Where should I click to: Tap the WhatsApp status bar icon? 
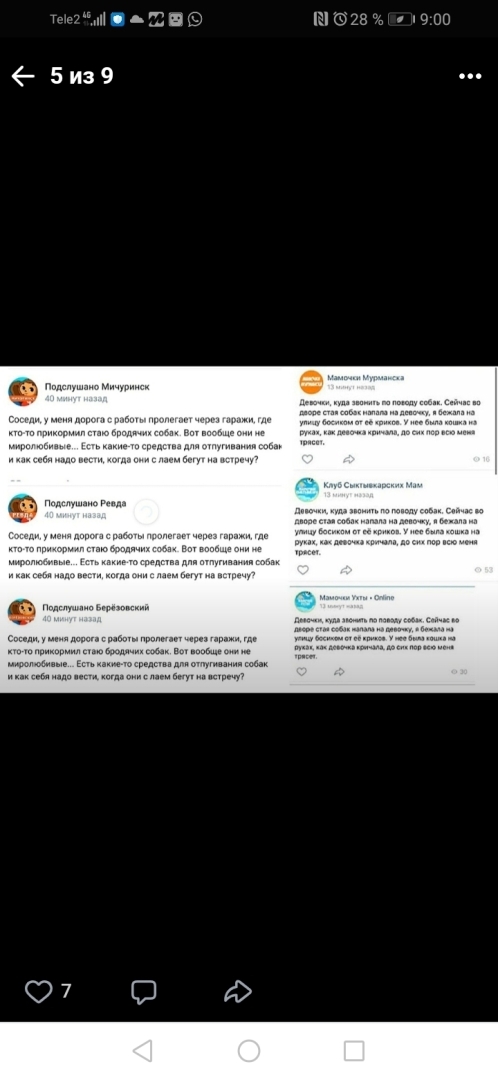196,20
